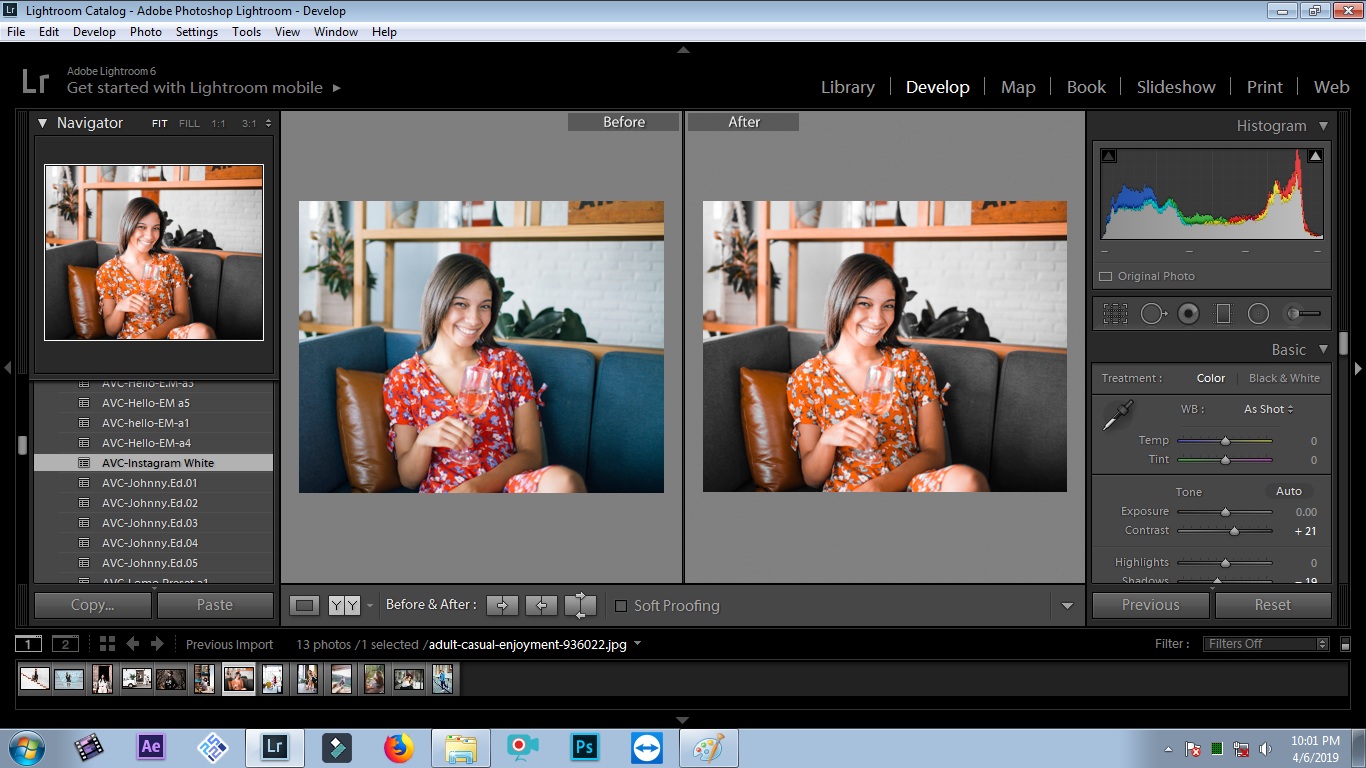Screen dimensions: 1366x768
Task: Click the Reset button
Action: point(1273,605)
